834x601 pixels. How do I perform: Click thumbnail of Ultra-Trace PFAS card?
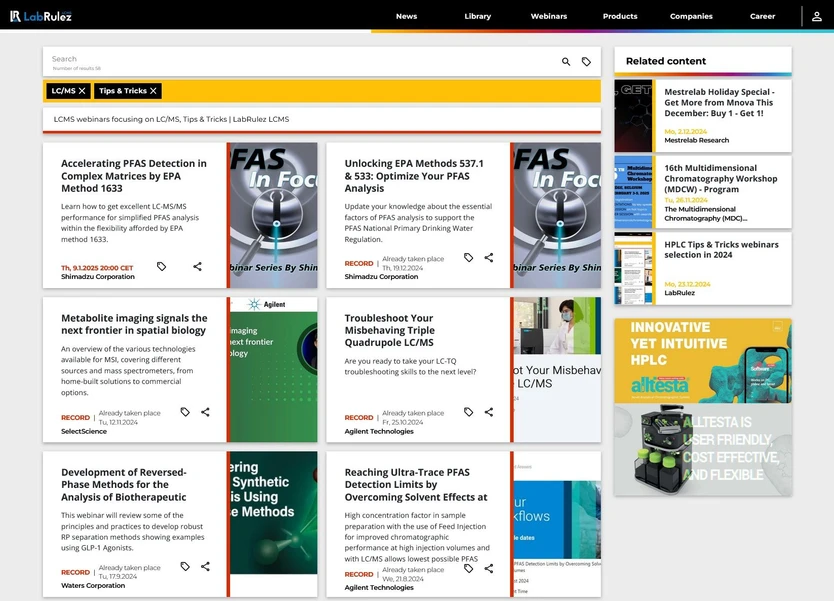click(x=557, y=524)
